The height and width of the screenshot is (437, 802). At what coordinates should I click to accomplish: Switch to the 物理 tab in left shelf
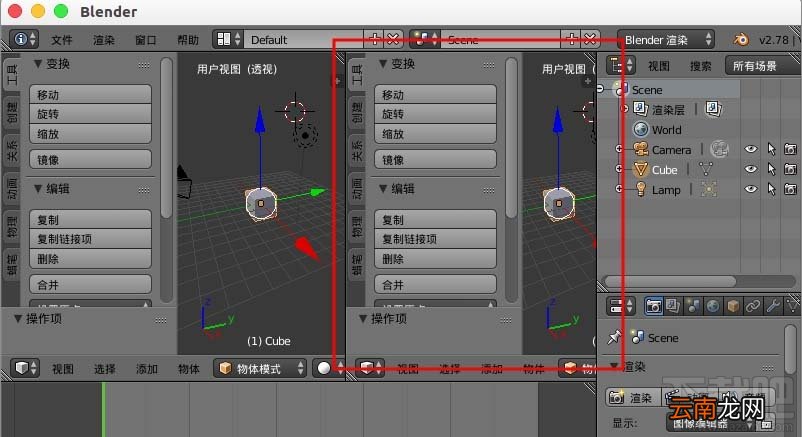pos(12,226)
